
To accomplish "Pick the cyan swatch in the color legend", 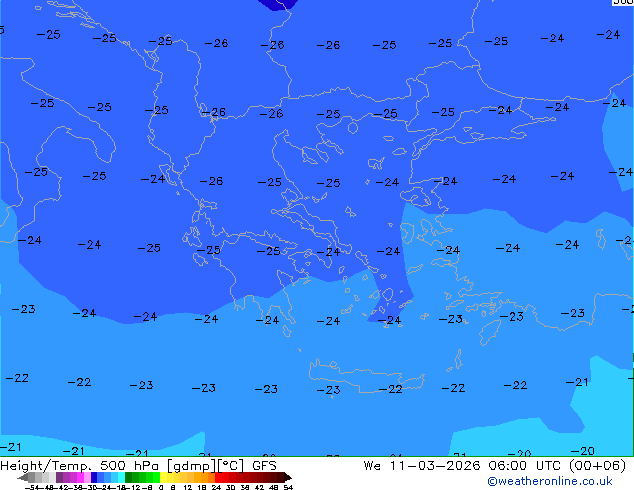I will click(x=121, y=477).
